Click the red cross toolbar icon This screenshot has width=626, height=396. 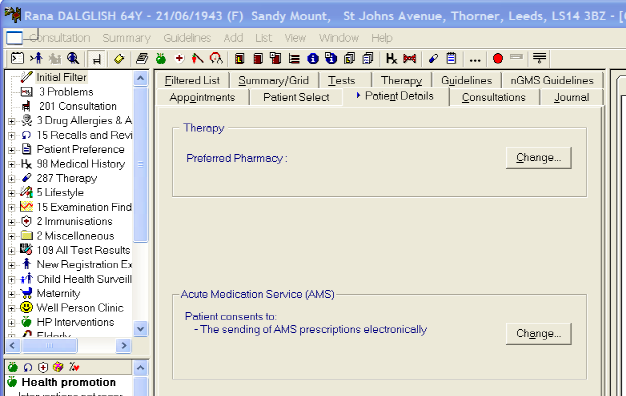179,59
